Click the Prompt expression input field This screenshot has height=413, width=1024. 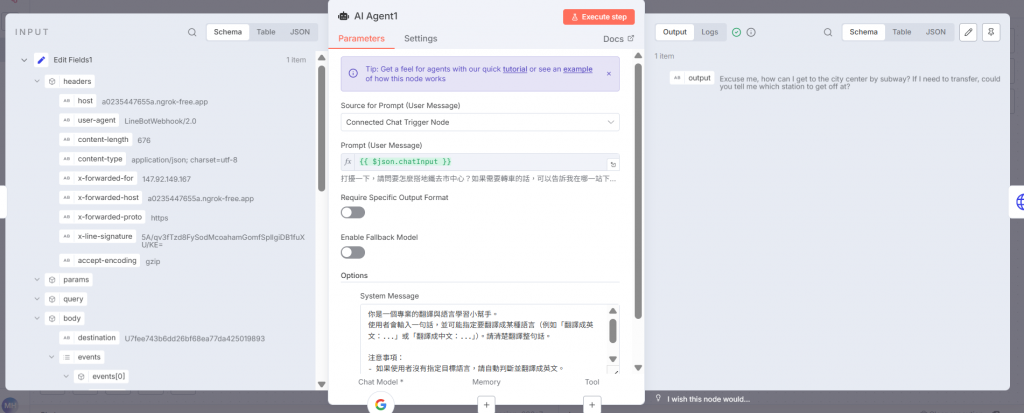pos(480,161)
